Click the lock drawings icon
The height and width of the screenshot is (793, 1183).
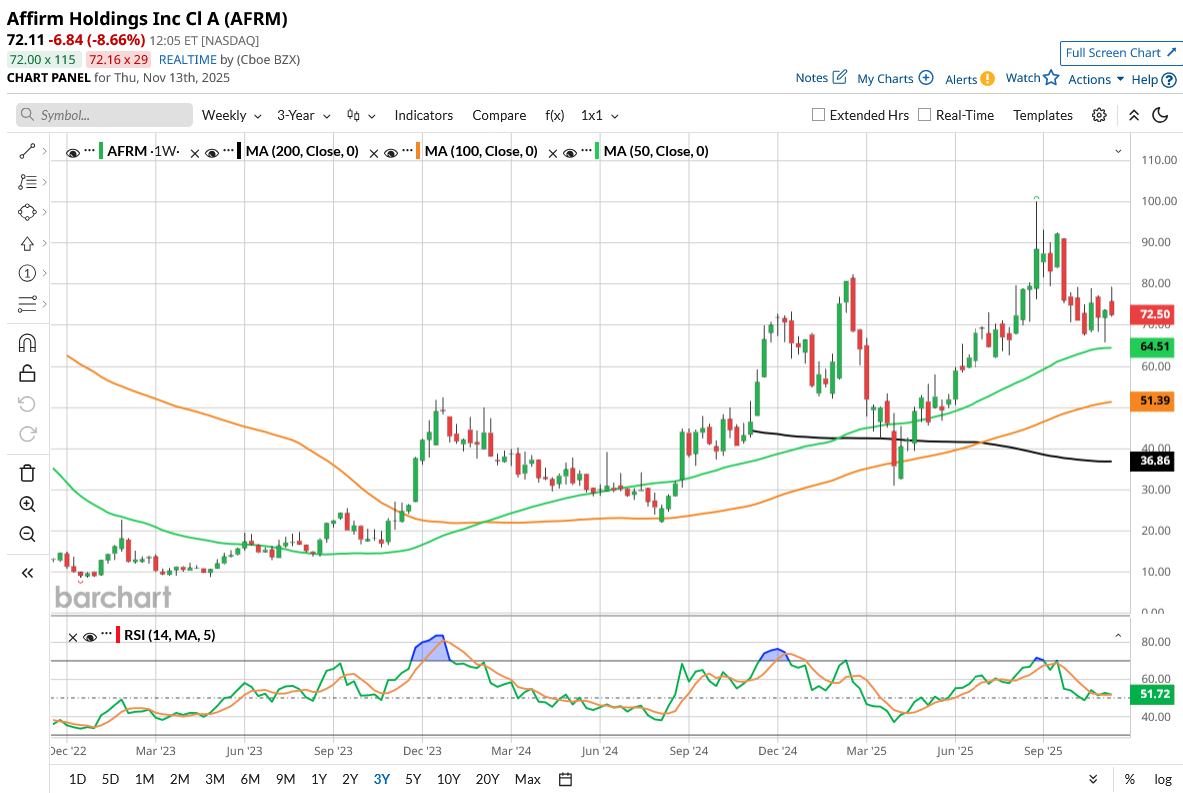[27, 373]
